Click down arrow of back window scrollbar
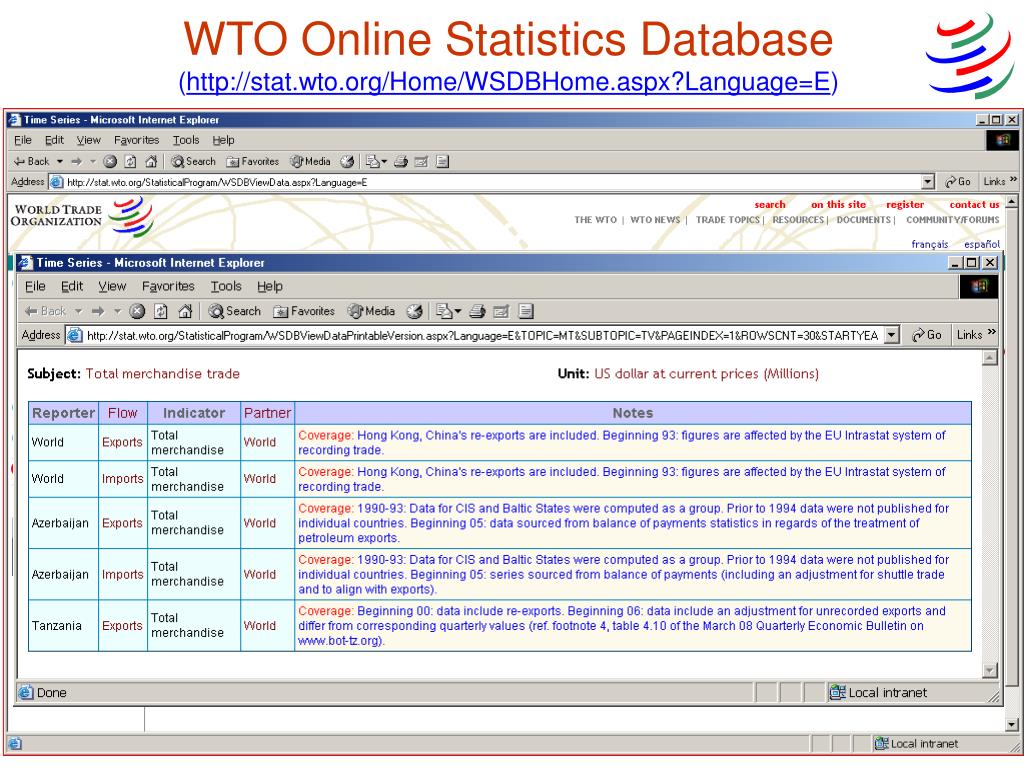Image resolution: width=1024 pixels, height=768 pixels. coord(1012,725)
